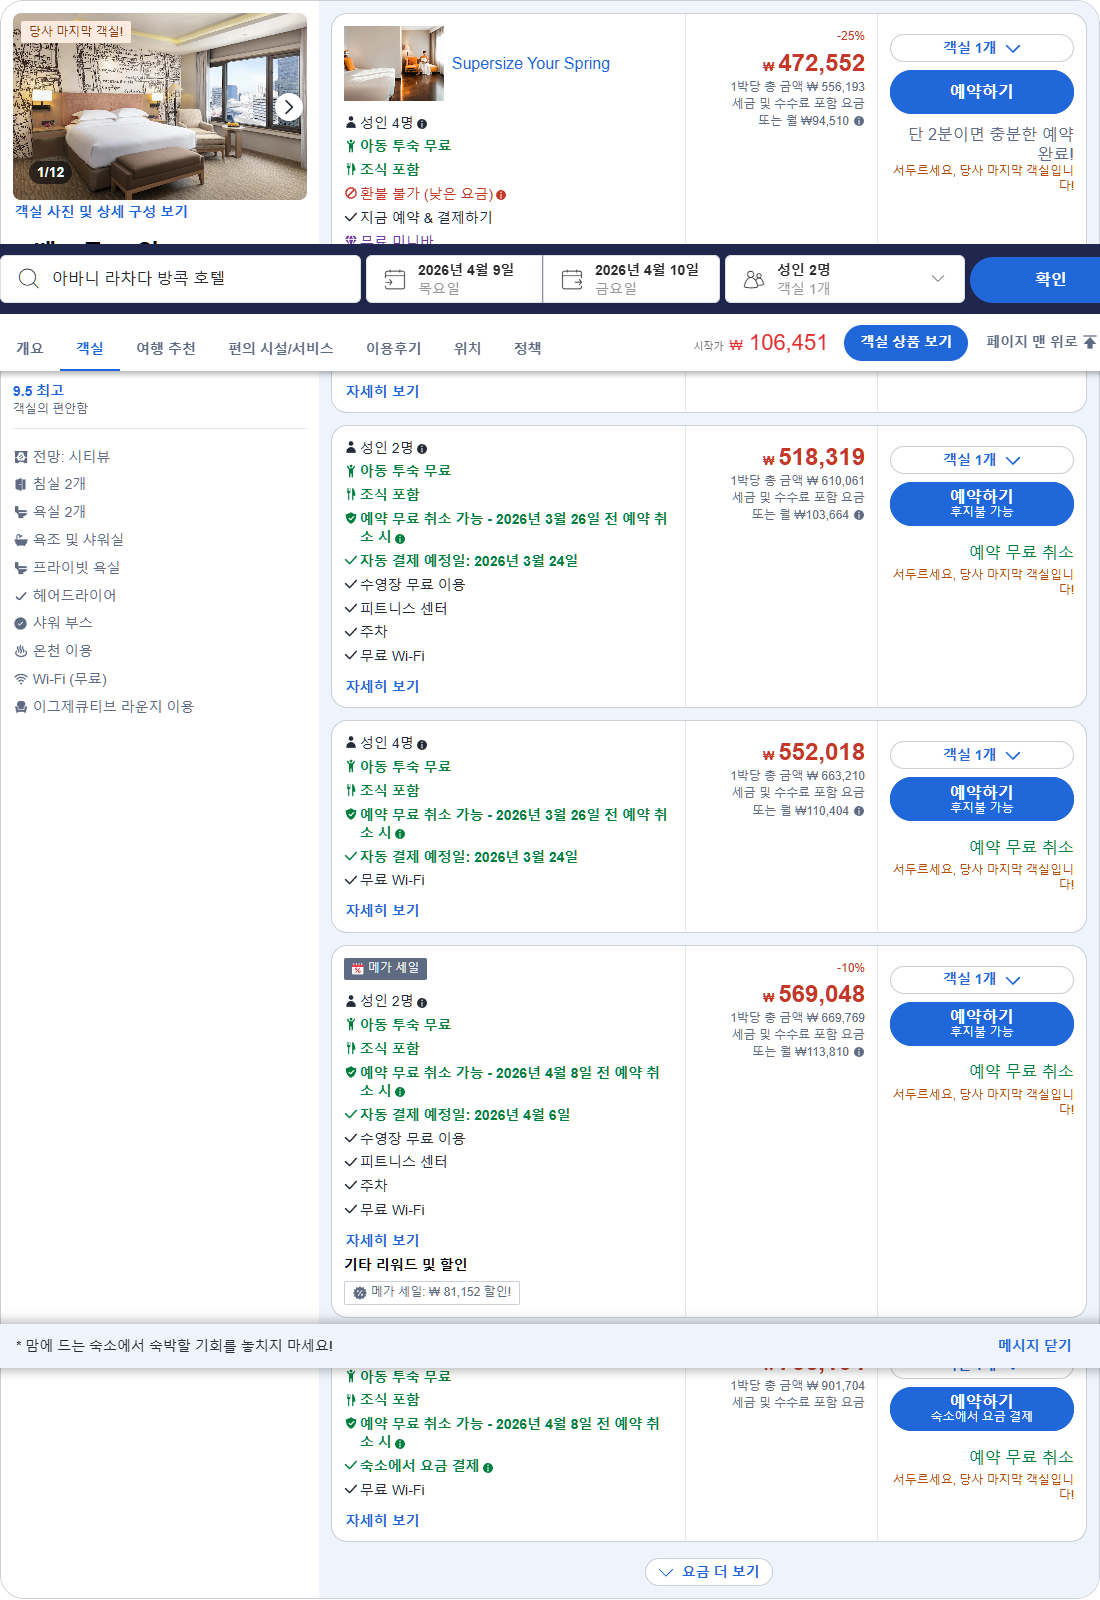Book the ₩552,018 offer with 예약하기
This screenshot has height=1600, width=1100.
coord(981,799)
